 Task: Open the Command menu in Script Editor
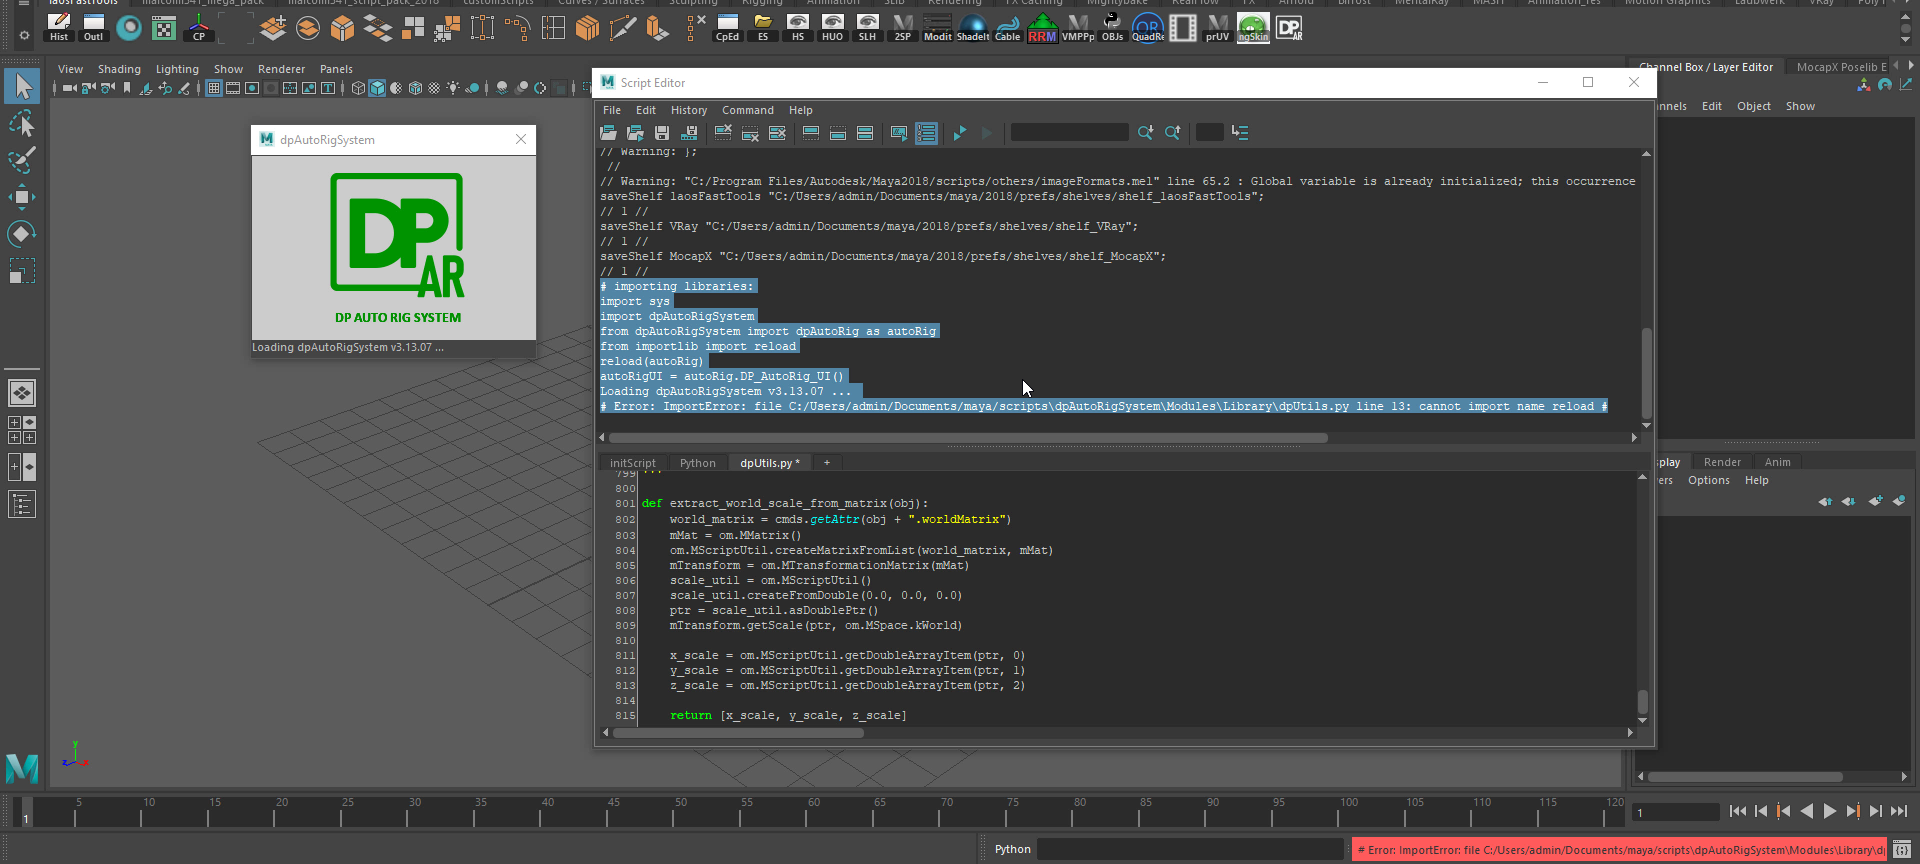pyautogui.click(x=747, y=110)
